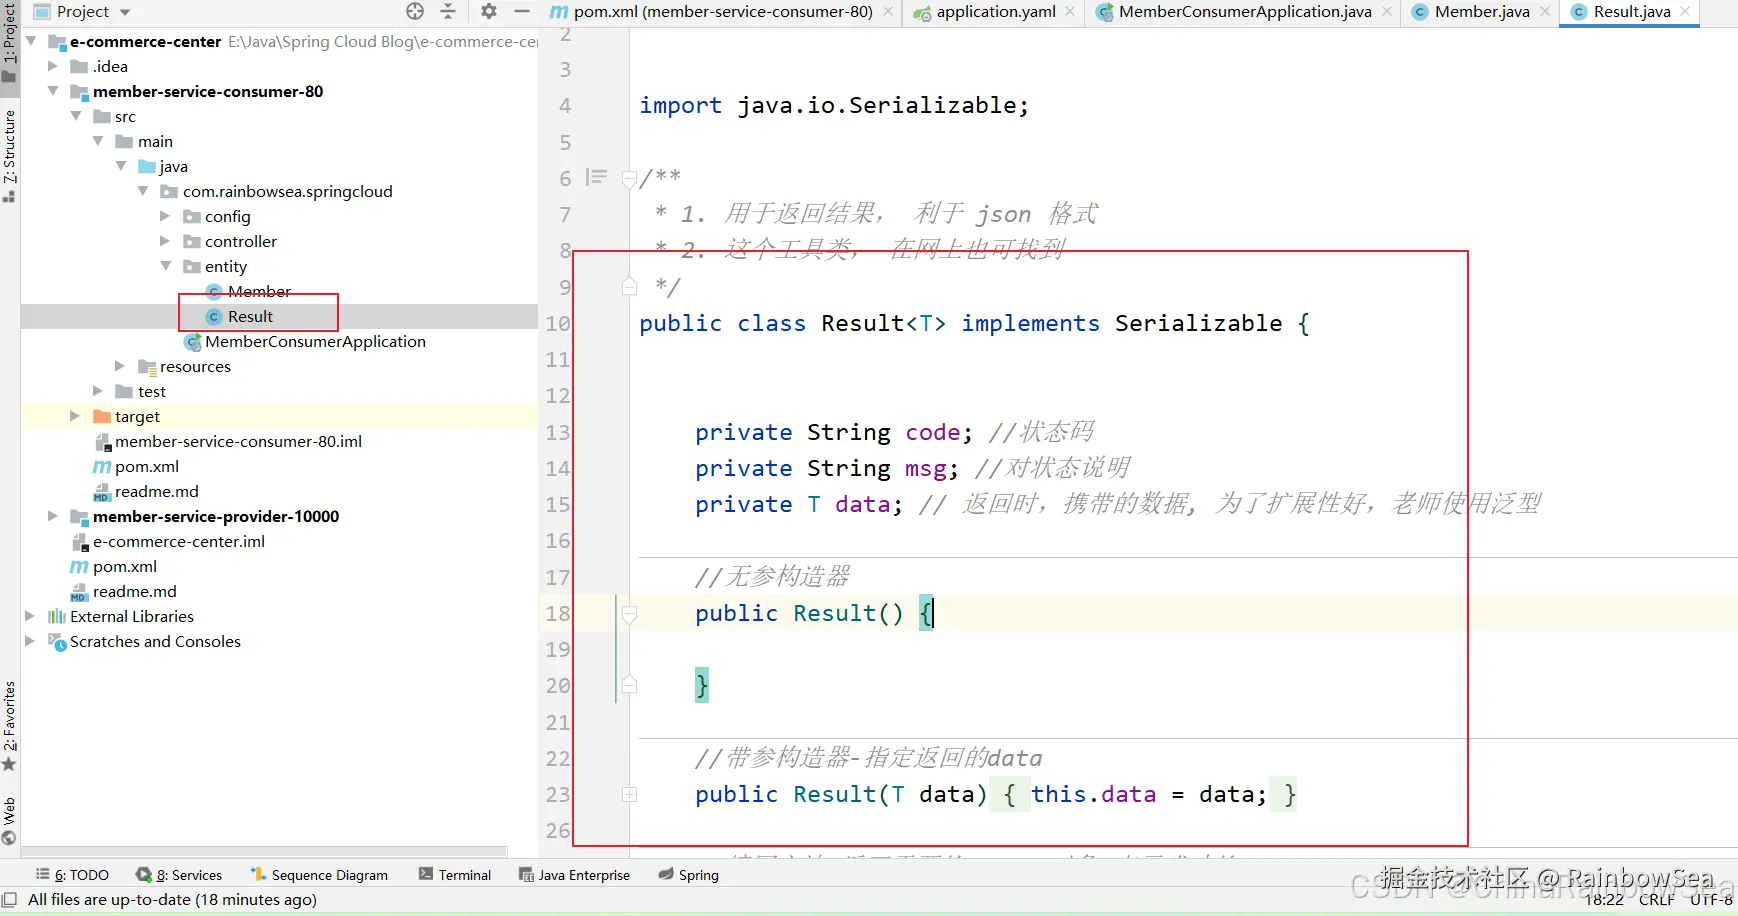Click the locate opened file crosshair icon
Image resolution: width=1738 pixels, height=916 pixels.
[415, 11]
